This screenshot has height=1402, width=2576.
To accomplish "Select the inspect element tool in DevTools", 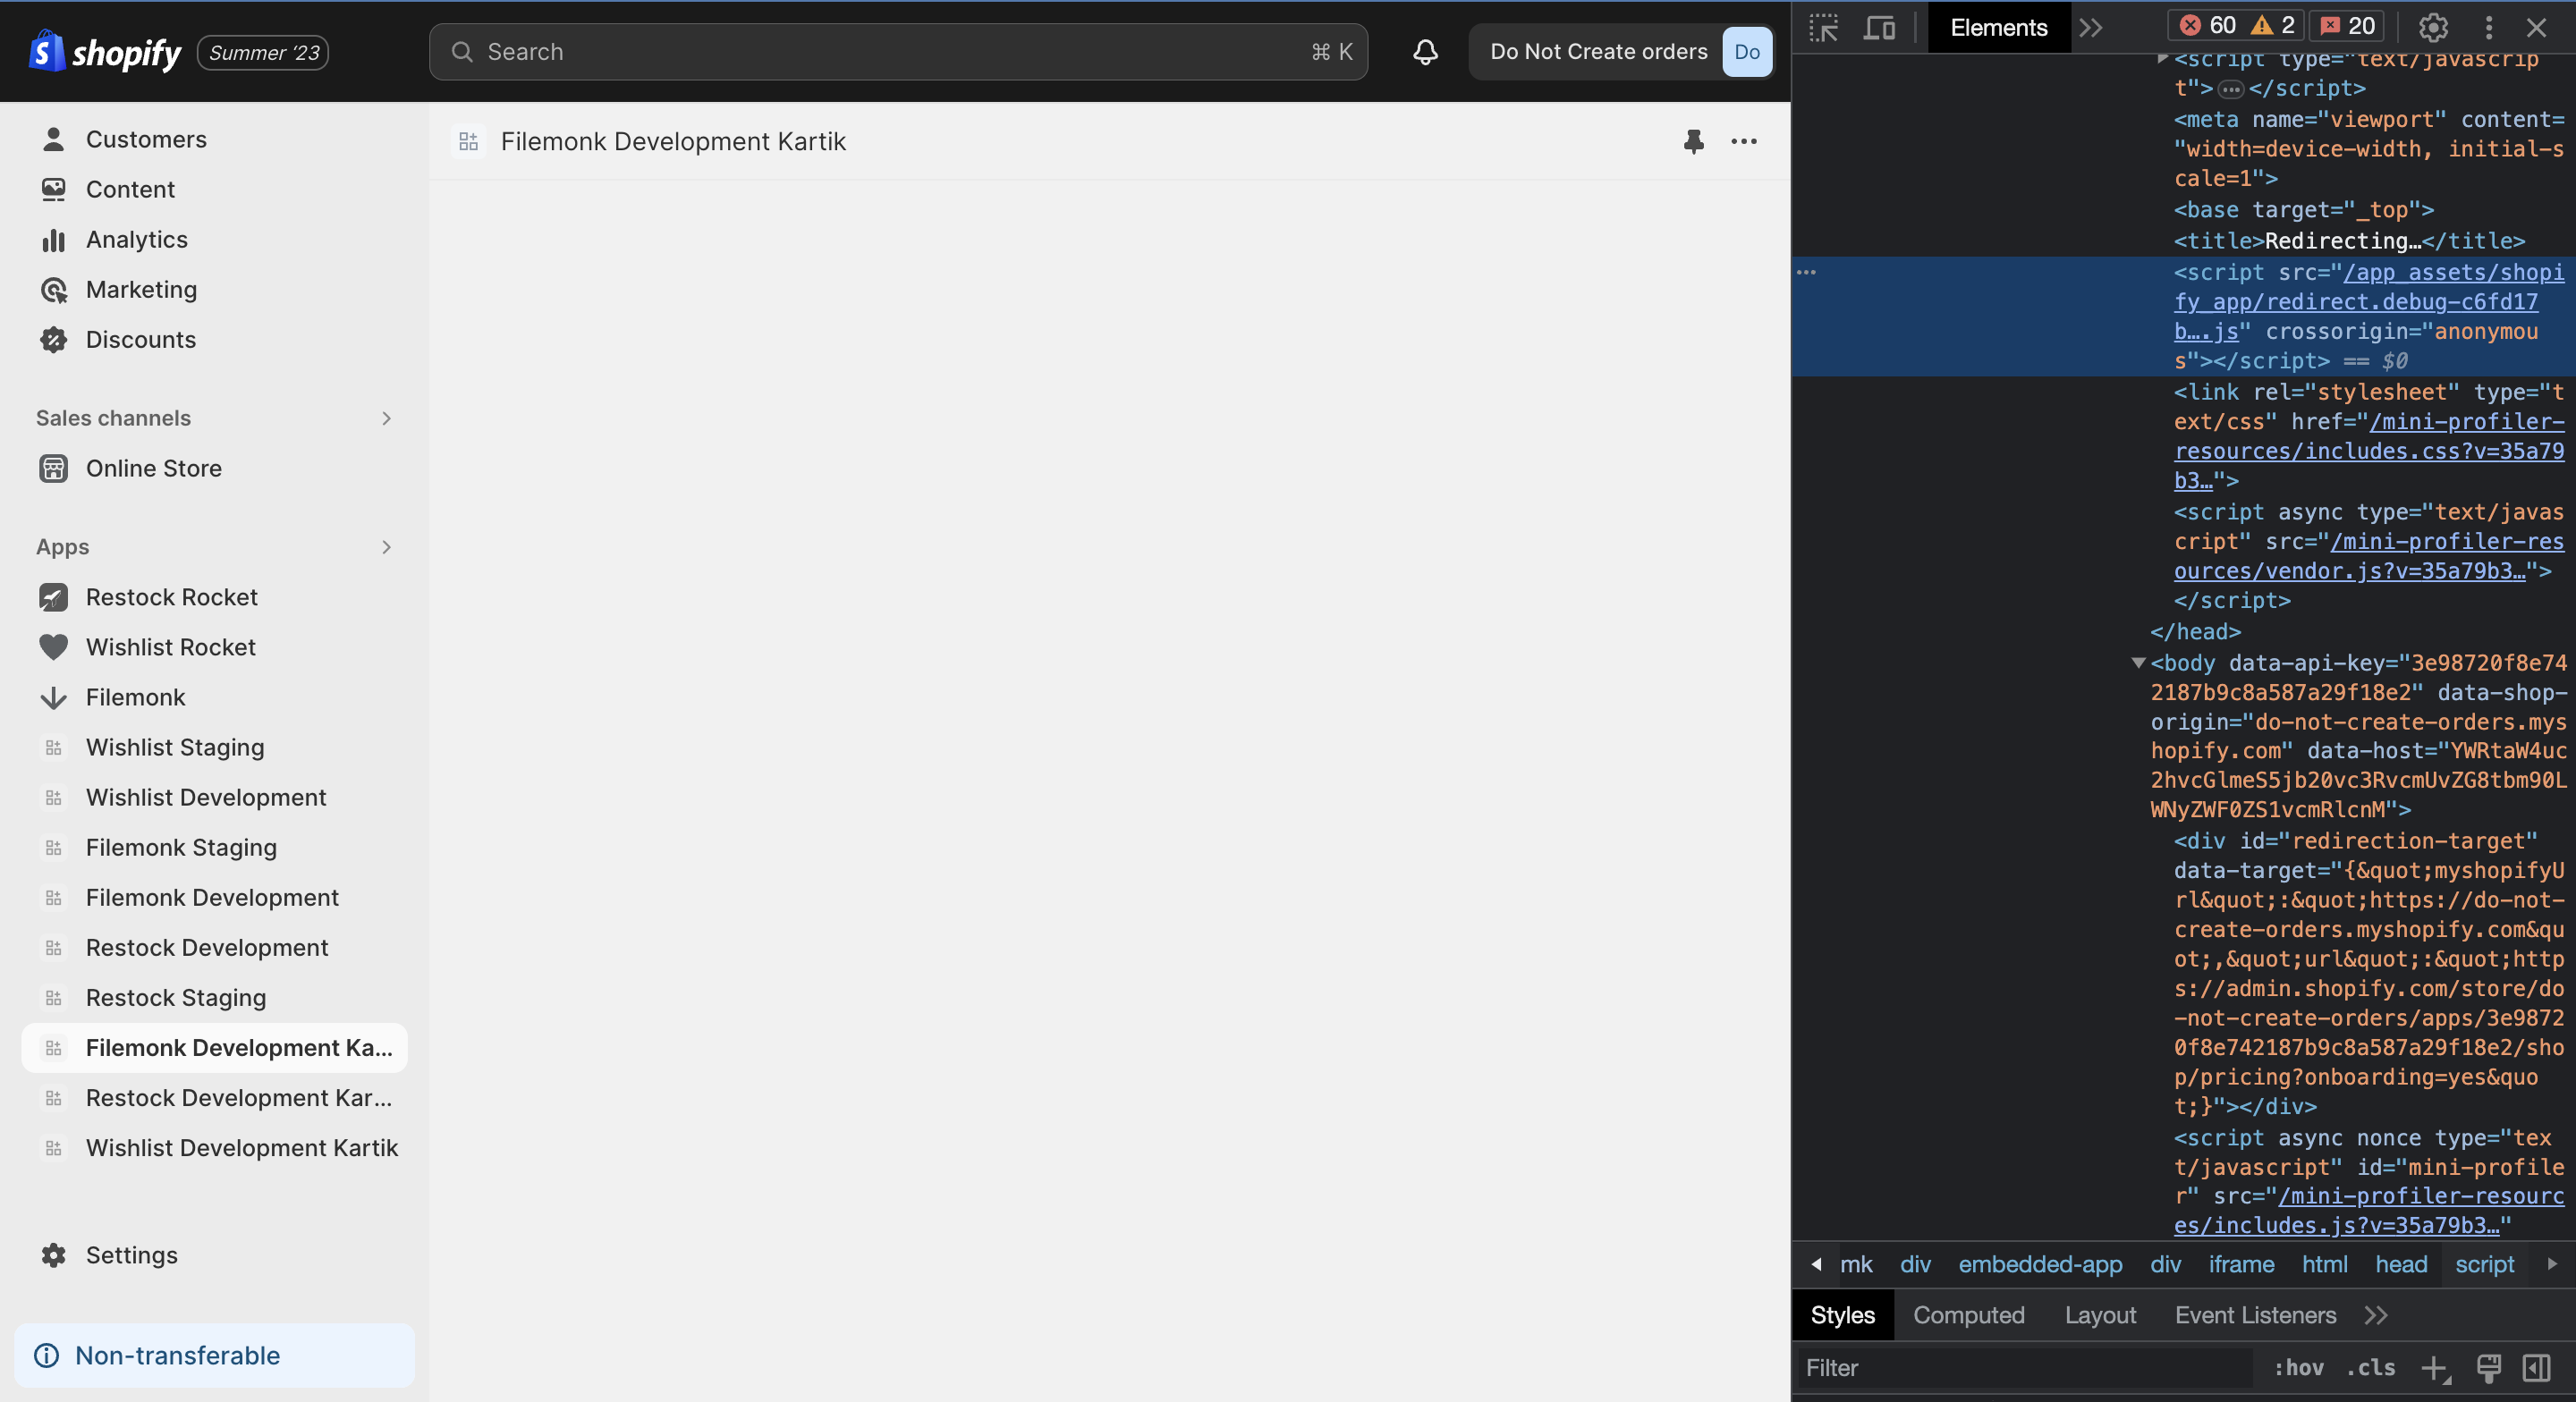I will (x=1824, y=27).
